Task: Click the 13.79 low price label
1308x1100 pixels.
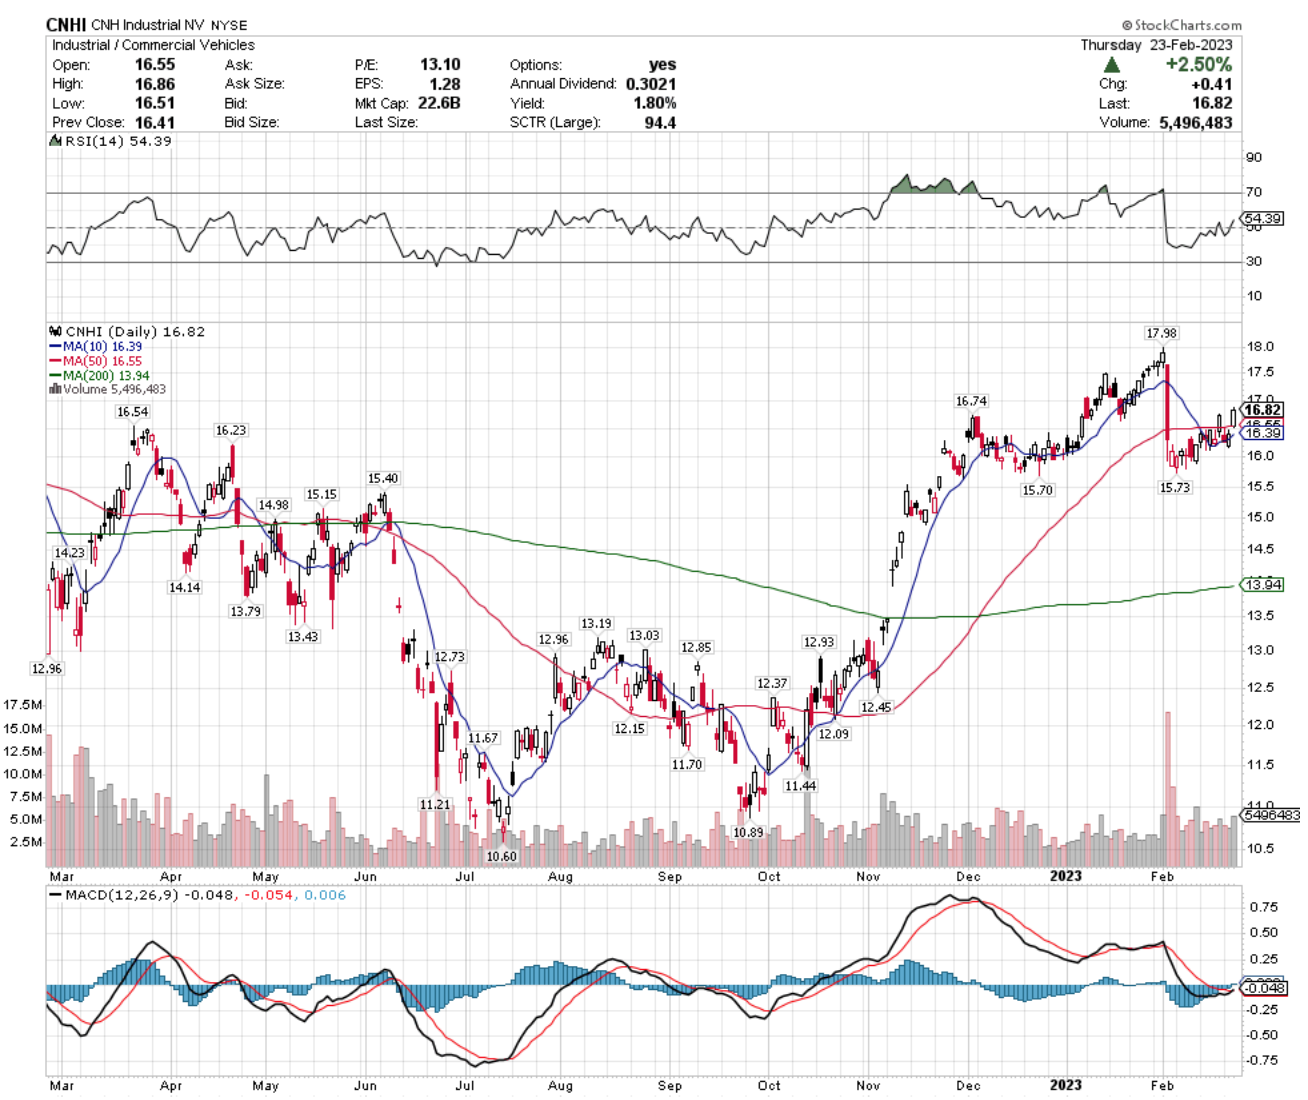Action: (x=245, y=611)
